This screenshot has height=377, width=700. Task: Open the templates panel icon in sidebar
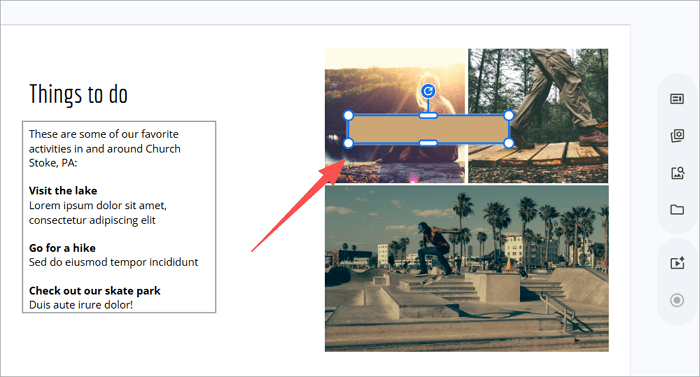677,99
